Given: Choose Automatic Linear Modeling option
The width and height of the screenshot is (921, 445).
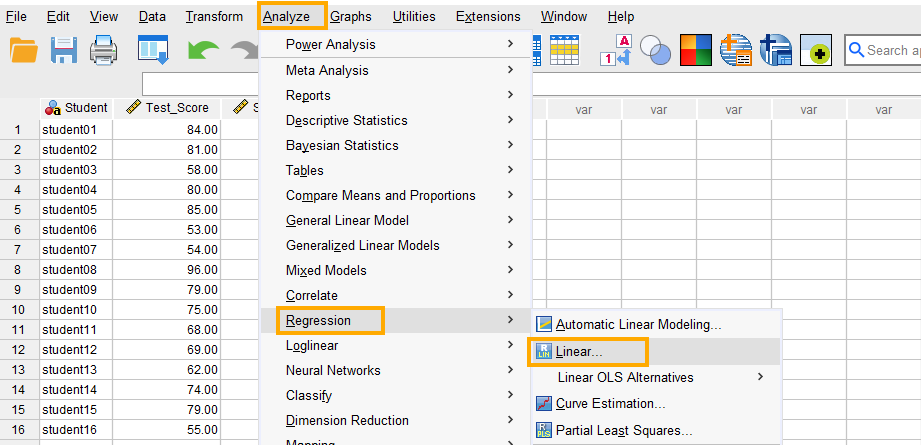Looking at the screenshot, I should point(638,324).
